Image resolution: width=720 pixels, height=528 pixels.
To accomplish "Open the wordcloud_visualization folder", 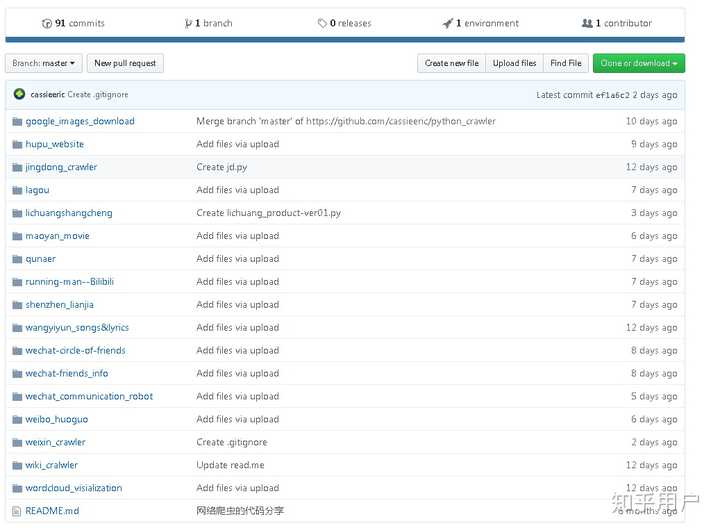I will point(74,488).
